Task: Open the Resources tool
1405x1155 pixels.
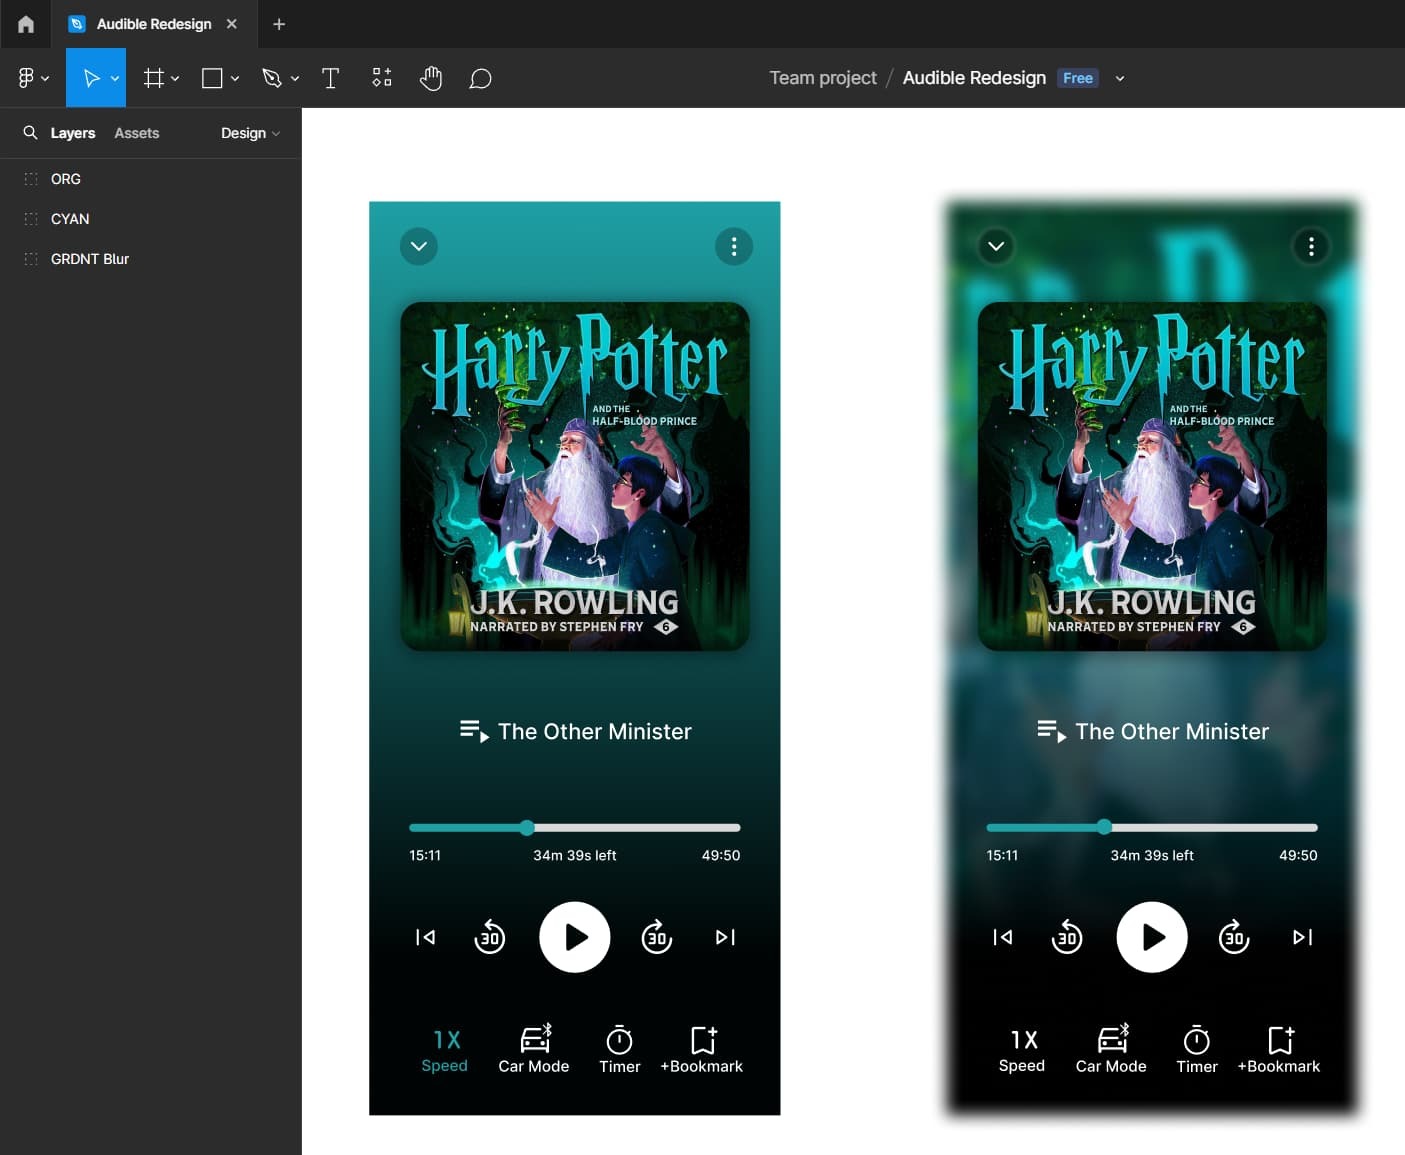Action: [x=381, y=78]
